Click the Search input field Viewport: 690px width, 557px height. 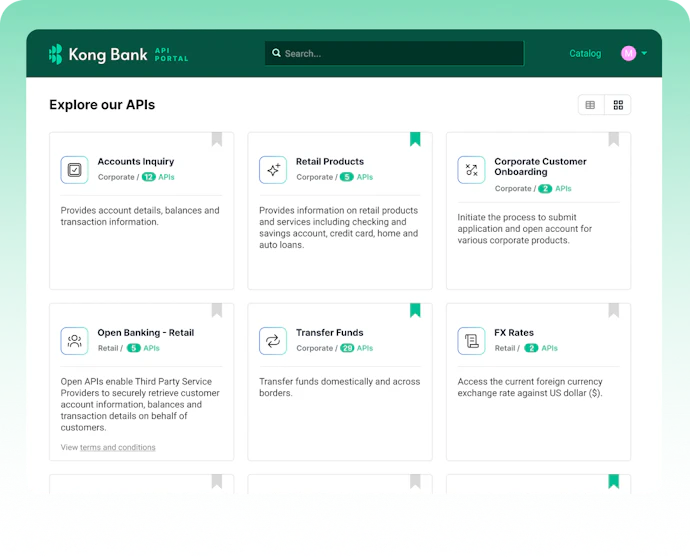[394, 54]
